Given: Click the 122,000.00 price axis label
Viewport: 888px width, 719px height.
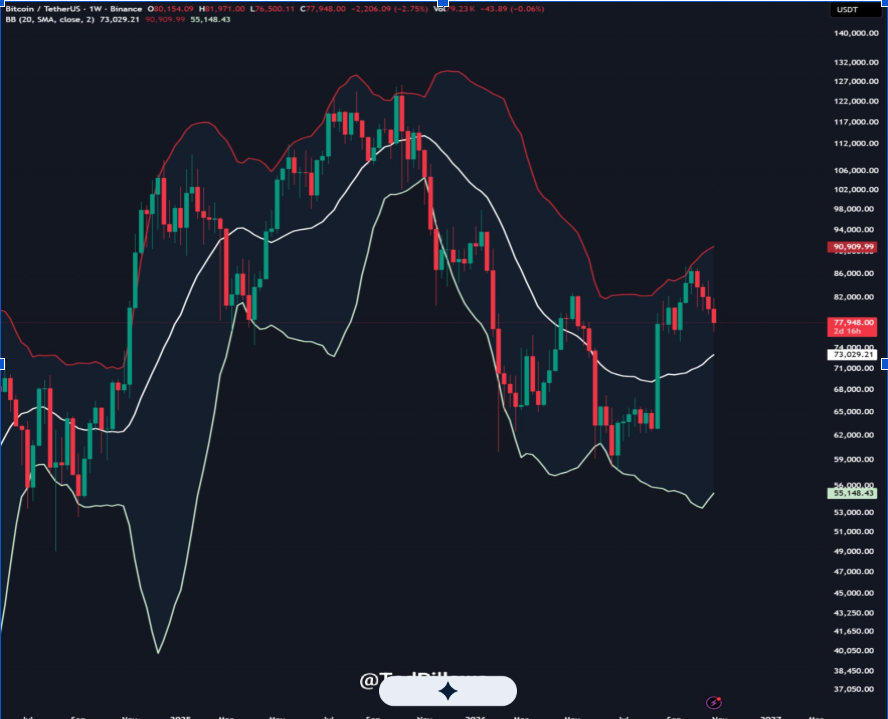Looking at the screenshot, I should [x=856, y=101].
